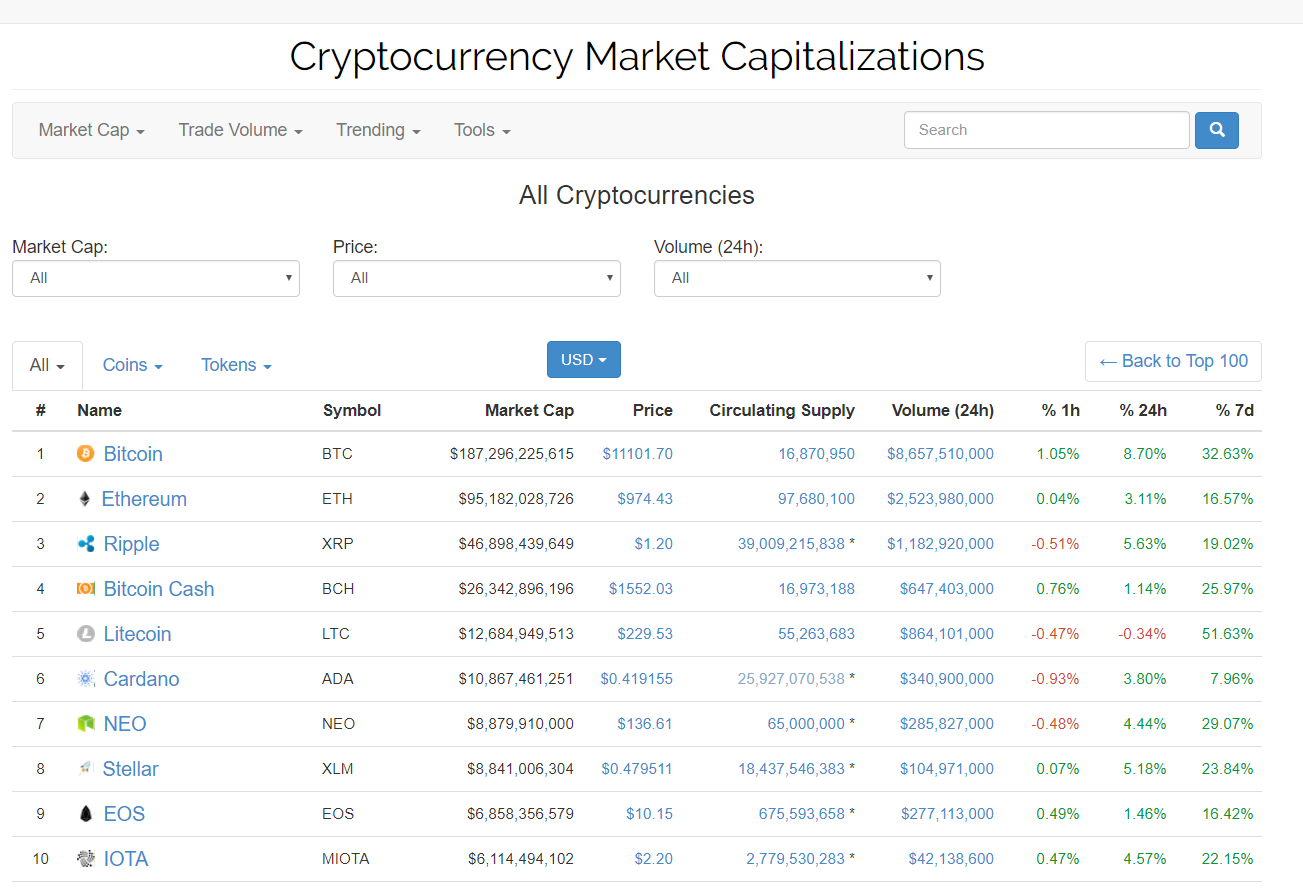Click the Bitcoin Cash logo icon

(x=86, y=589)
